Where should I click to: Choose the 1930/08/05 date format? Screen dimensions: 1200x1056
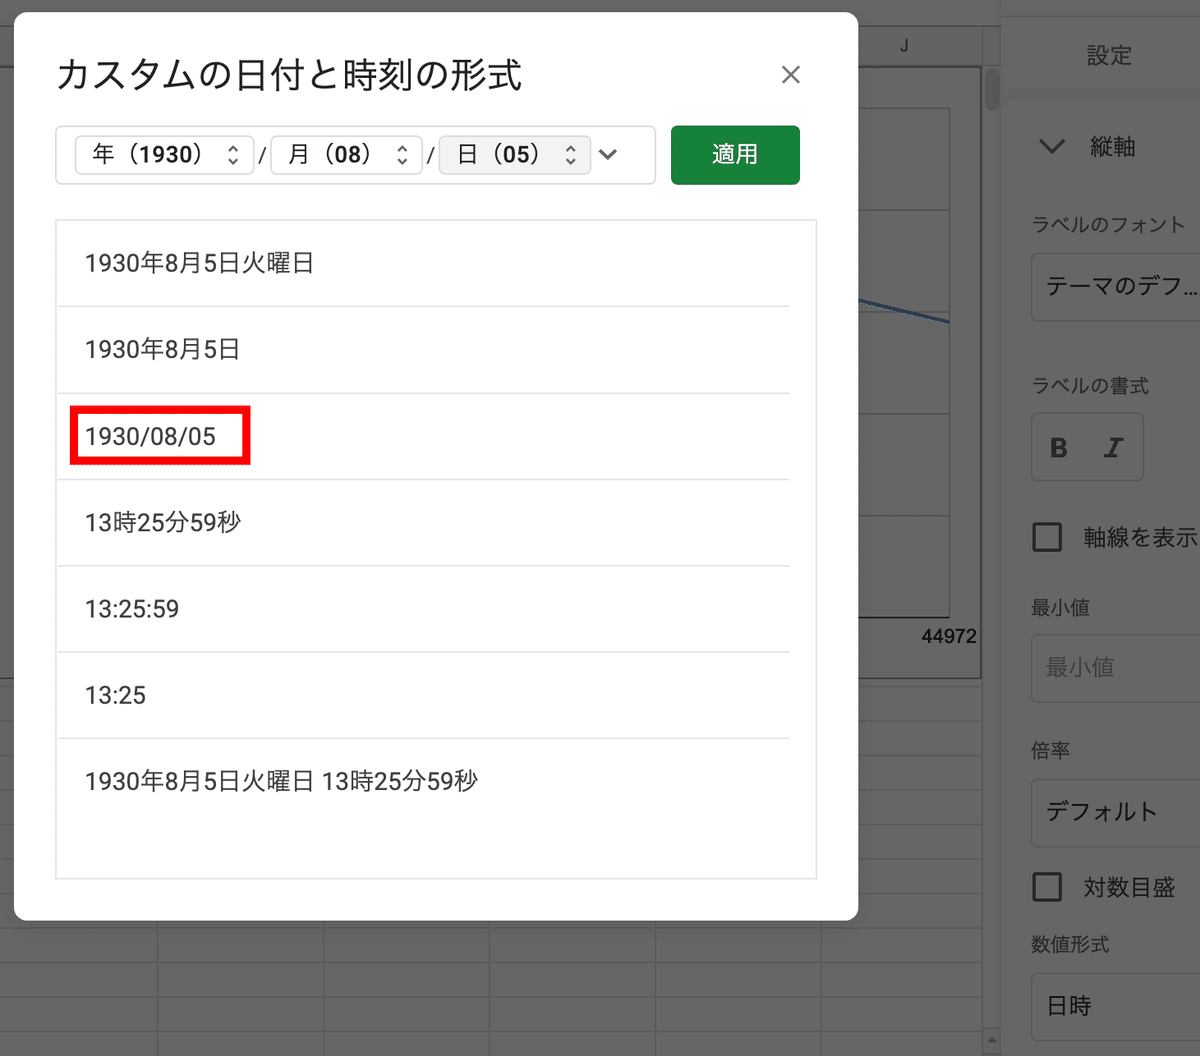tap(423, 436)
